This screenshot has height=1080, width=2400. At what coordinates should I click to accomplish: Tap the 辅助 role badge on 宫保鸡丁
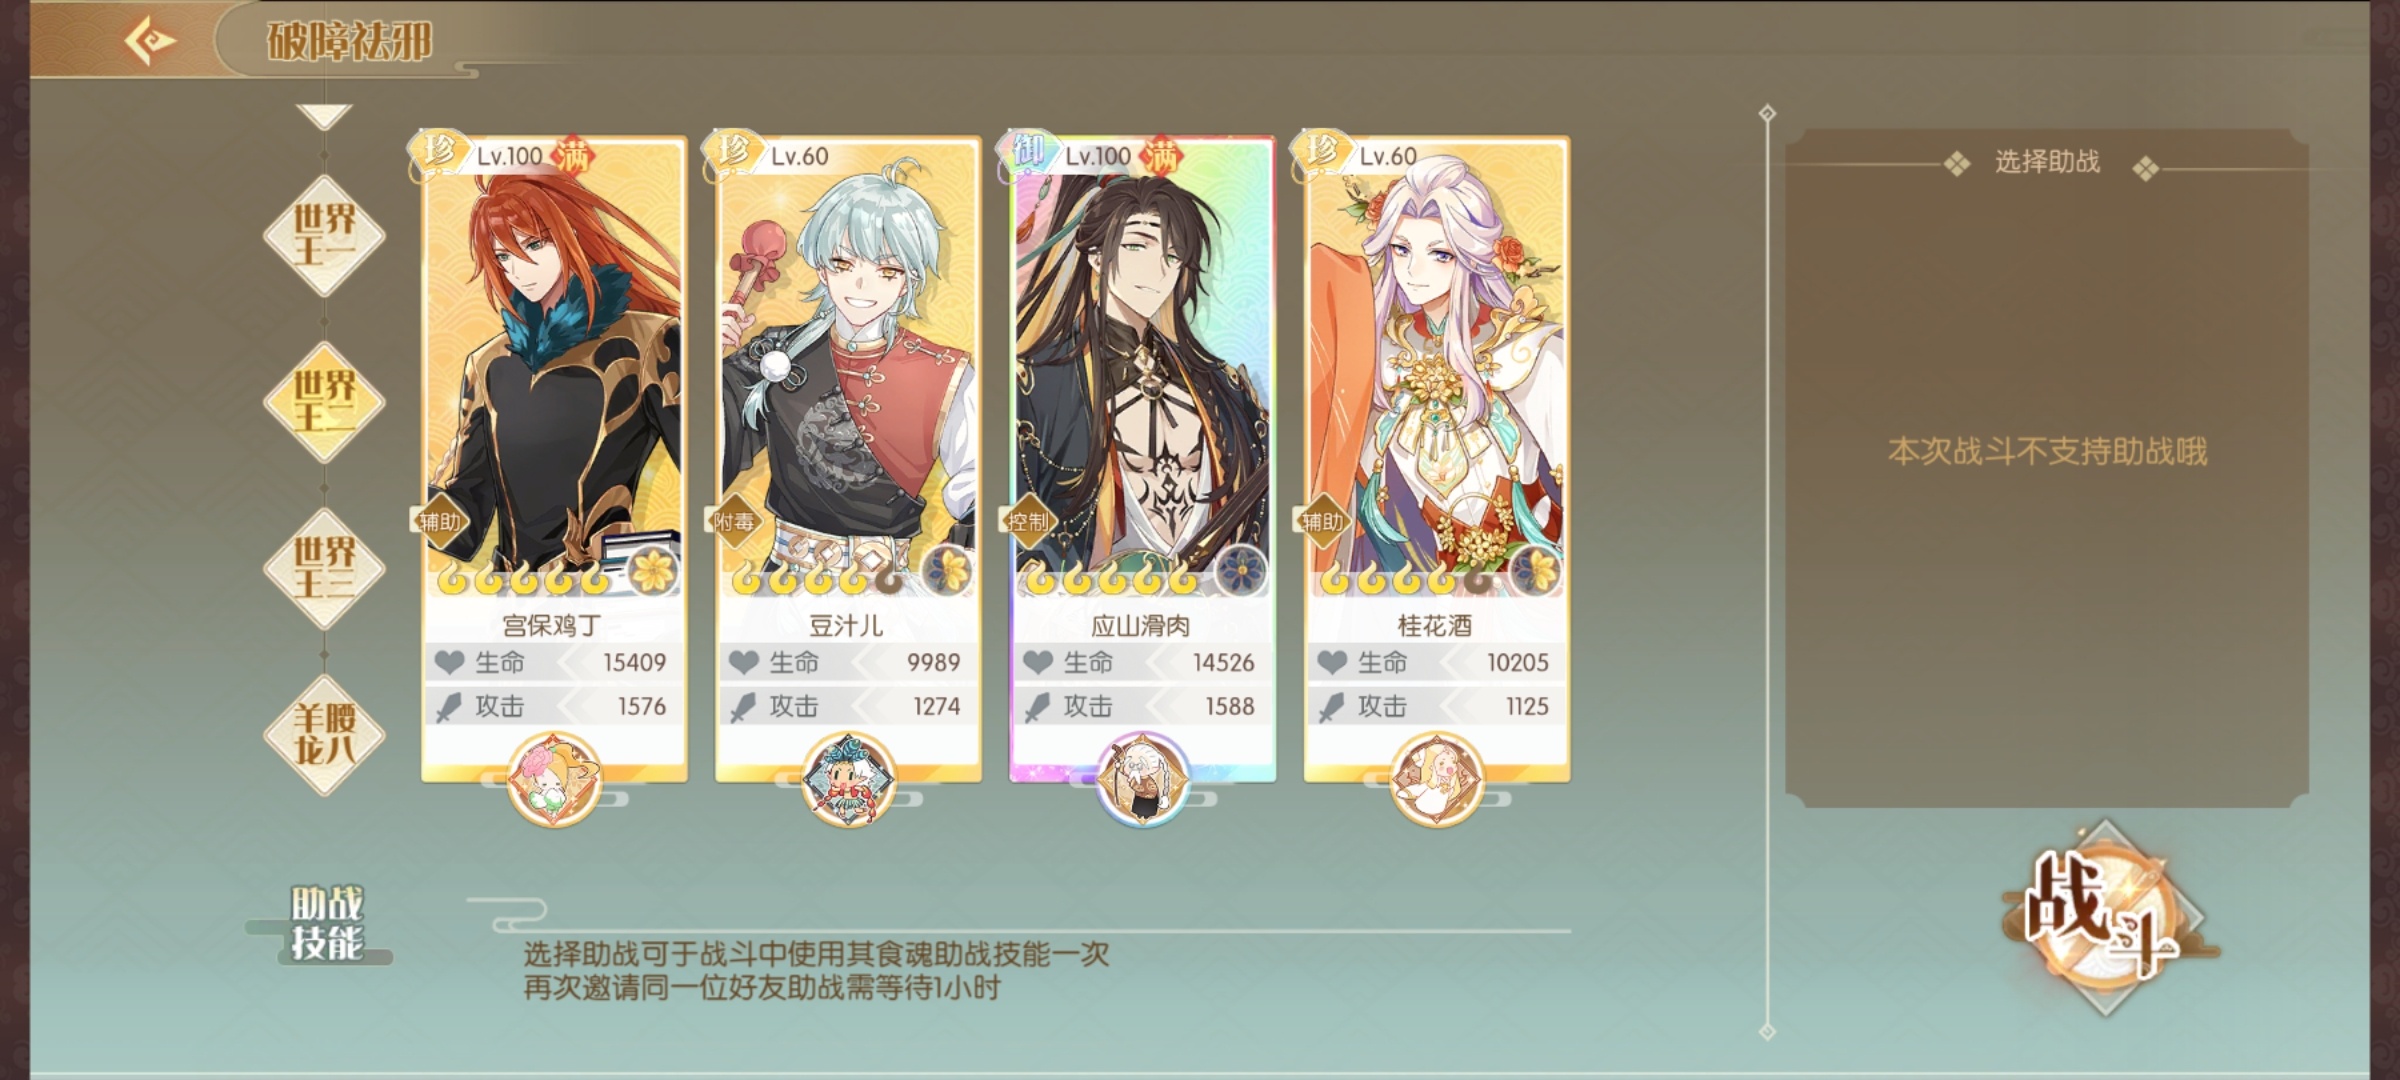[x=439, y=521]
